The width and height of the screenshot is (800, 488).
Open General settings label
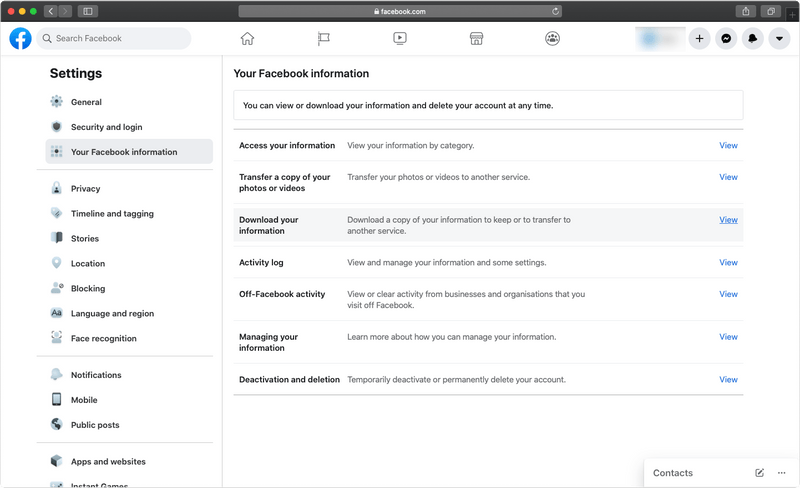86,102
